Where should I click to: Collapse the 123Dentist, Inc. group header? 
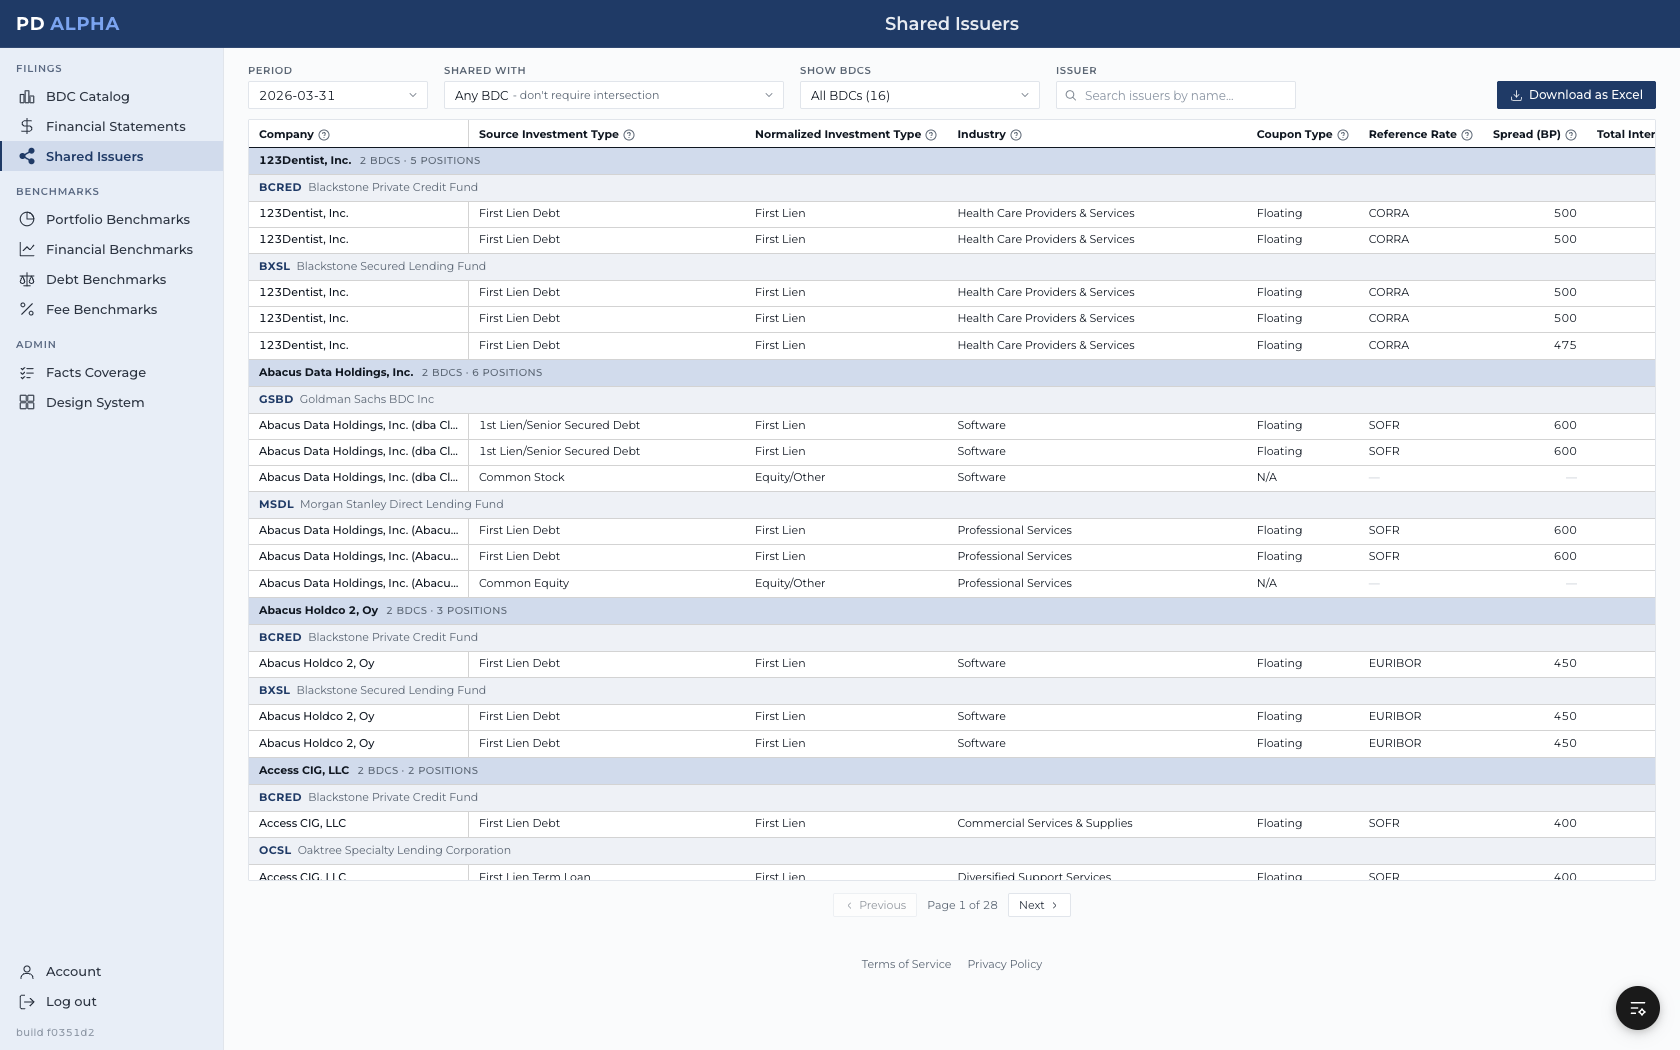[x=951, y=161]
